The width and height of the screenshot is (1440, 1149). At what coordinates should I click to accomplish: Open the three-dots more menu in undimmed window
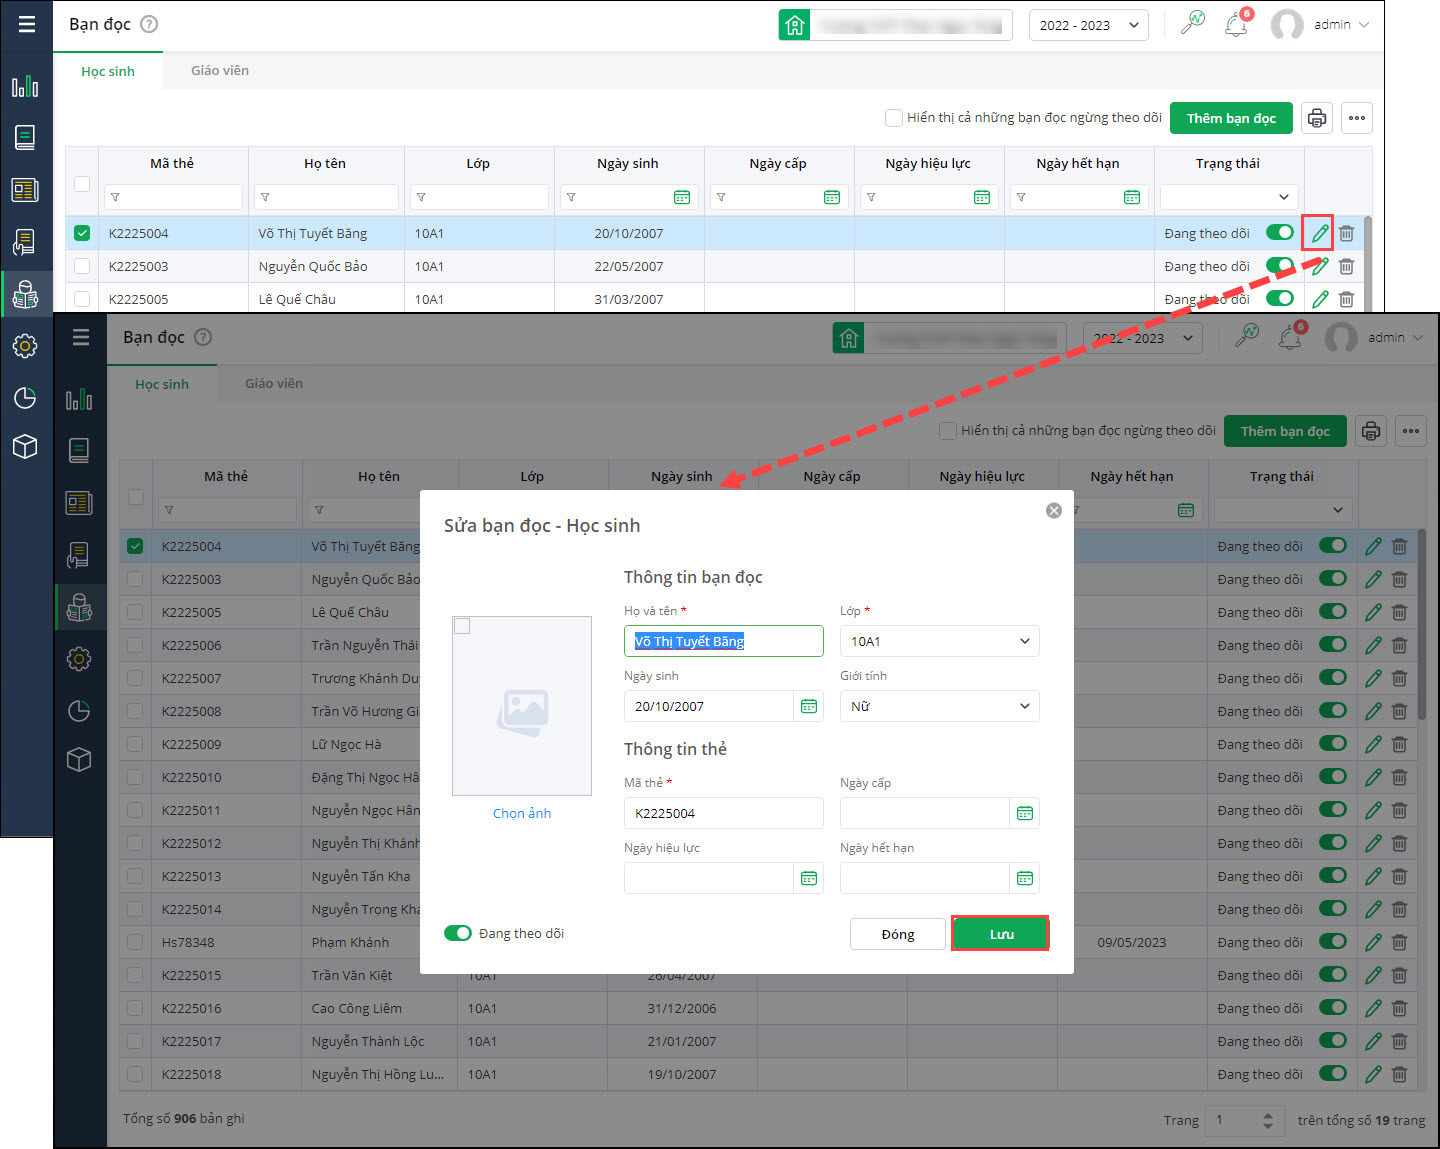point(1357,118)
